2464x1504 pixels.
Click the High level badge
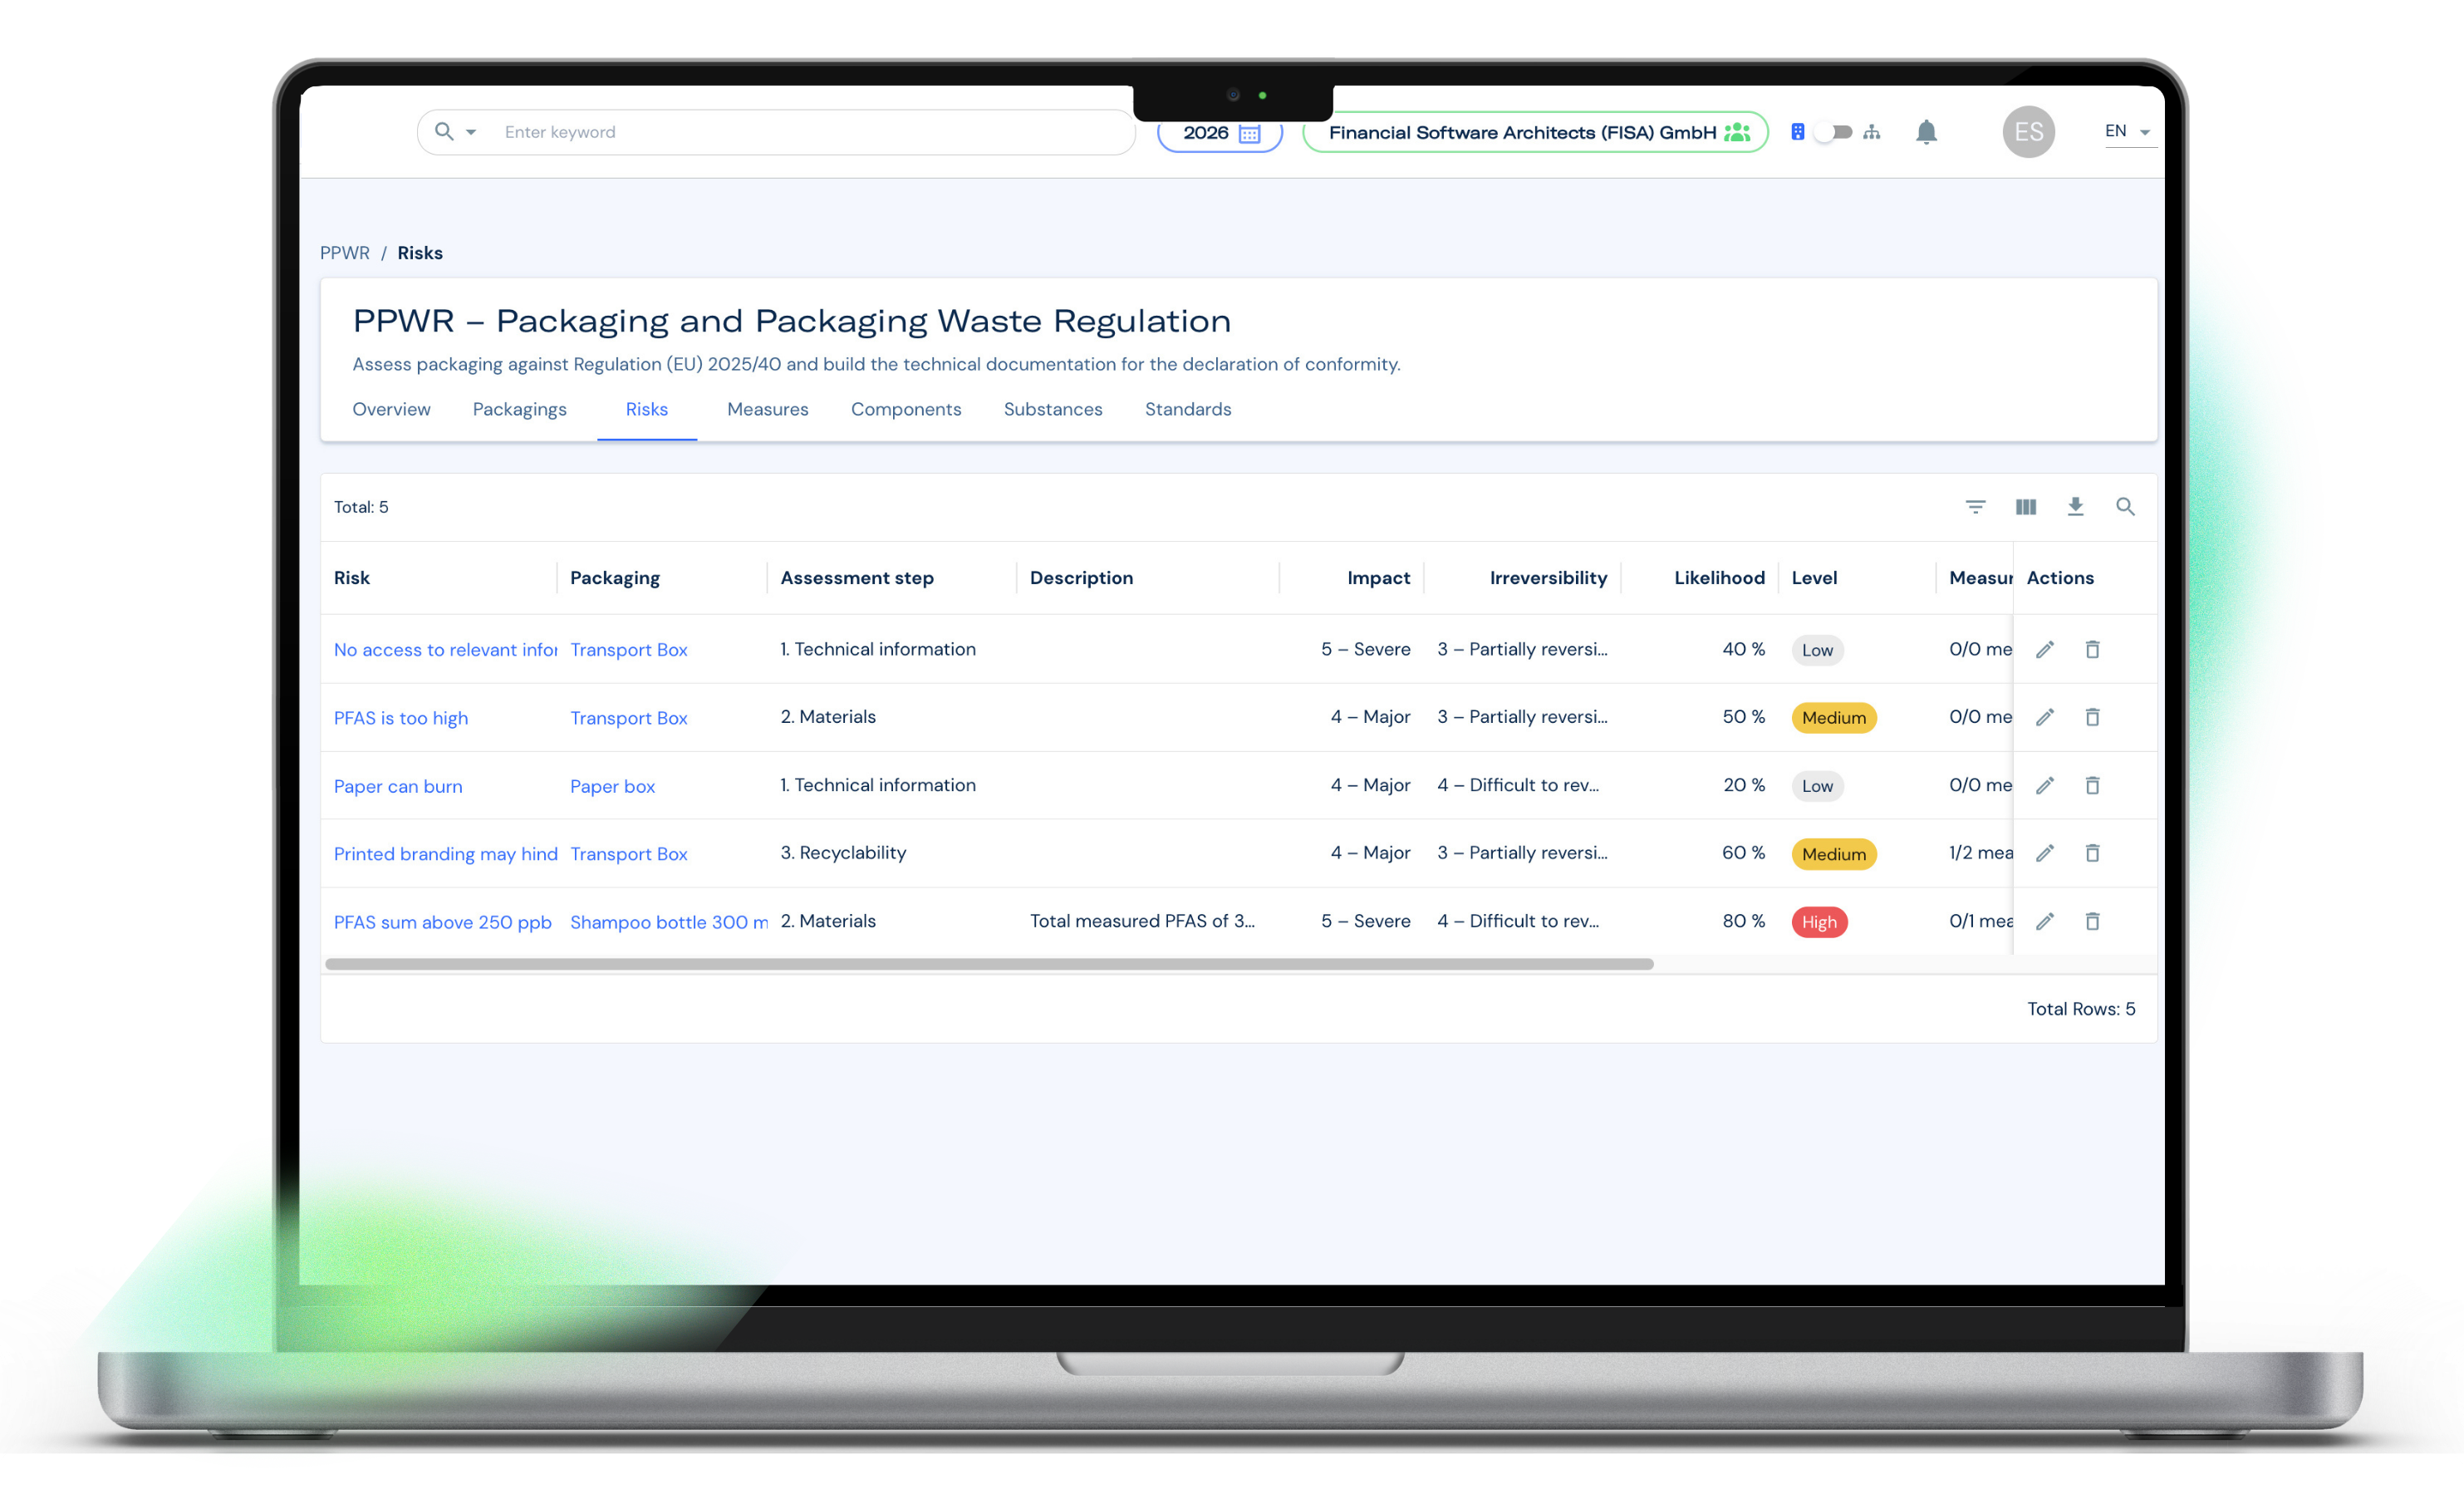click(1819, 922)
